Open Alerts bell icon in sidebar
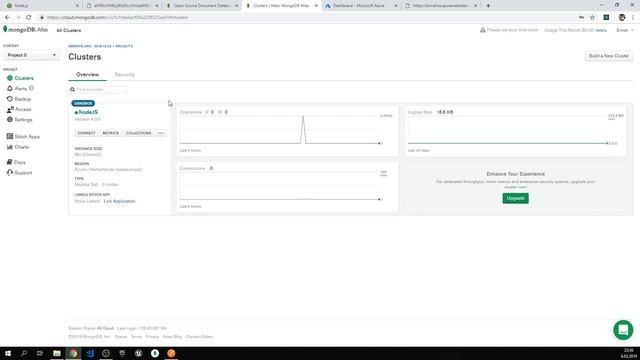This screenshot has width=640, height=360. click(10, 89)
